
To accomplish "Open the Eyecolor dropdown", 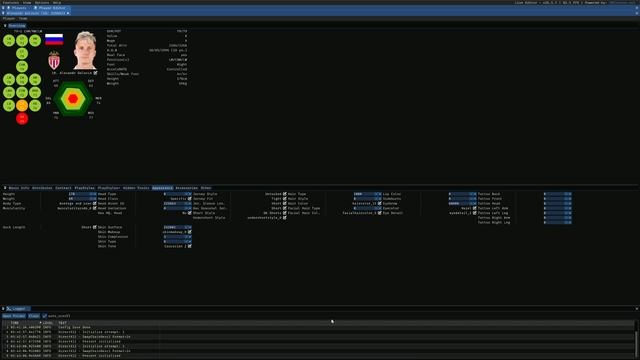I will (x=475, y=208).
